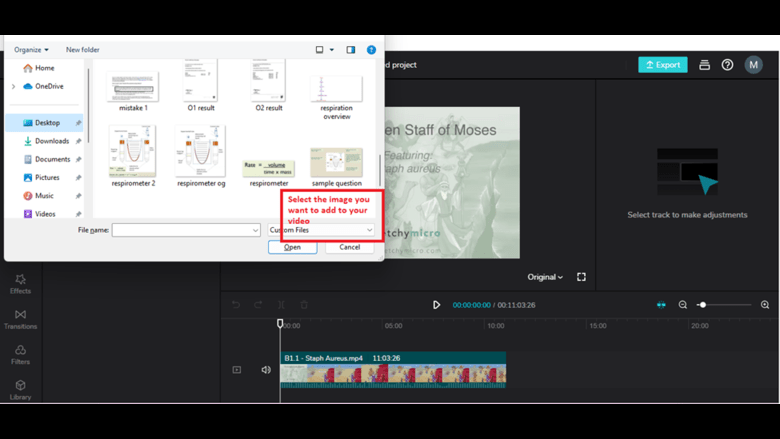Screen dimensions: 780x439
Task: Open the Transitions panel in sidebar
Action: click(20, 319)
